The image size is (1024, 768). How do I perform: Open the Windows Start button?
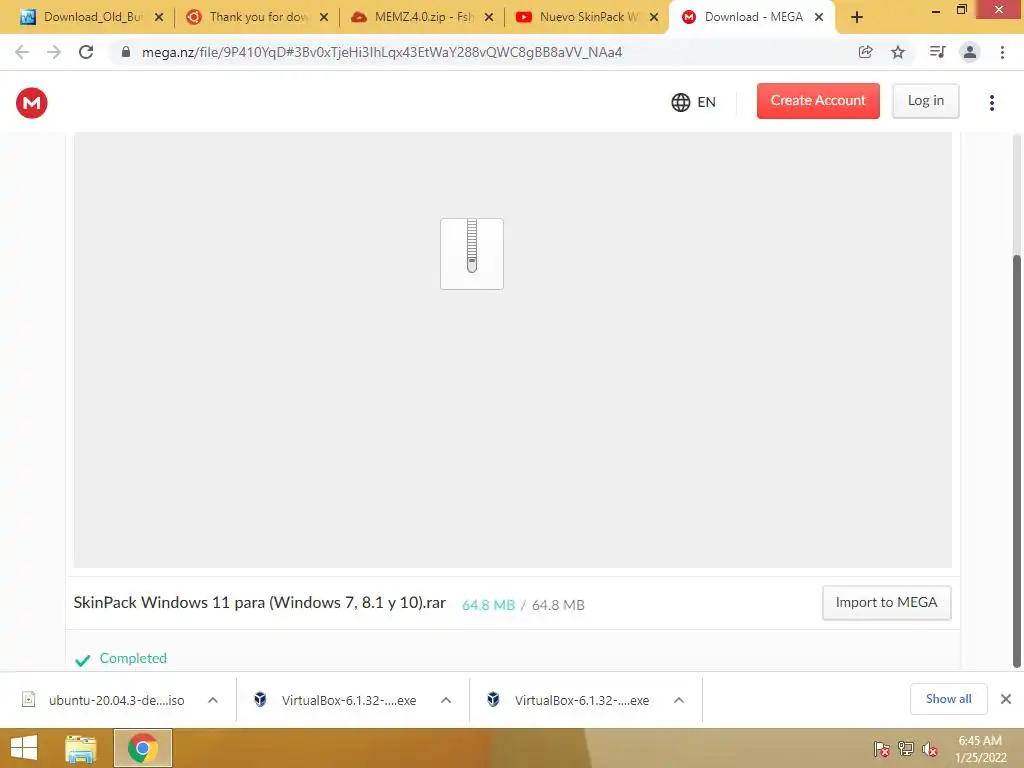click(x=24, y=748)
